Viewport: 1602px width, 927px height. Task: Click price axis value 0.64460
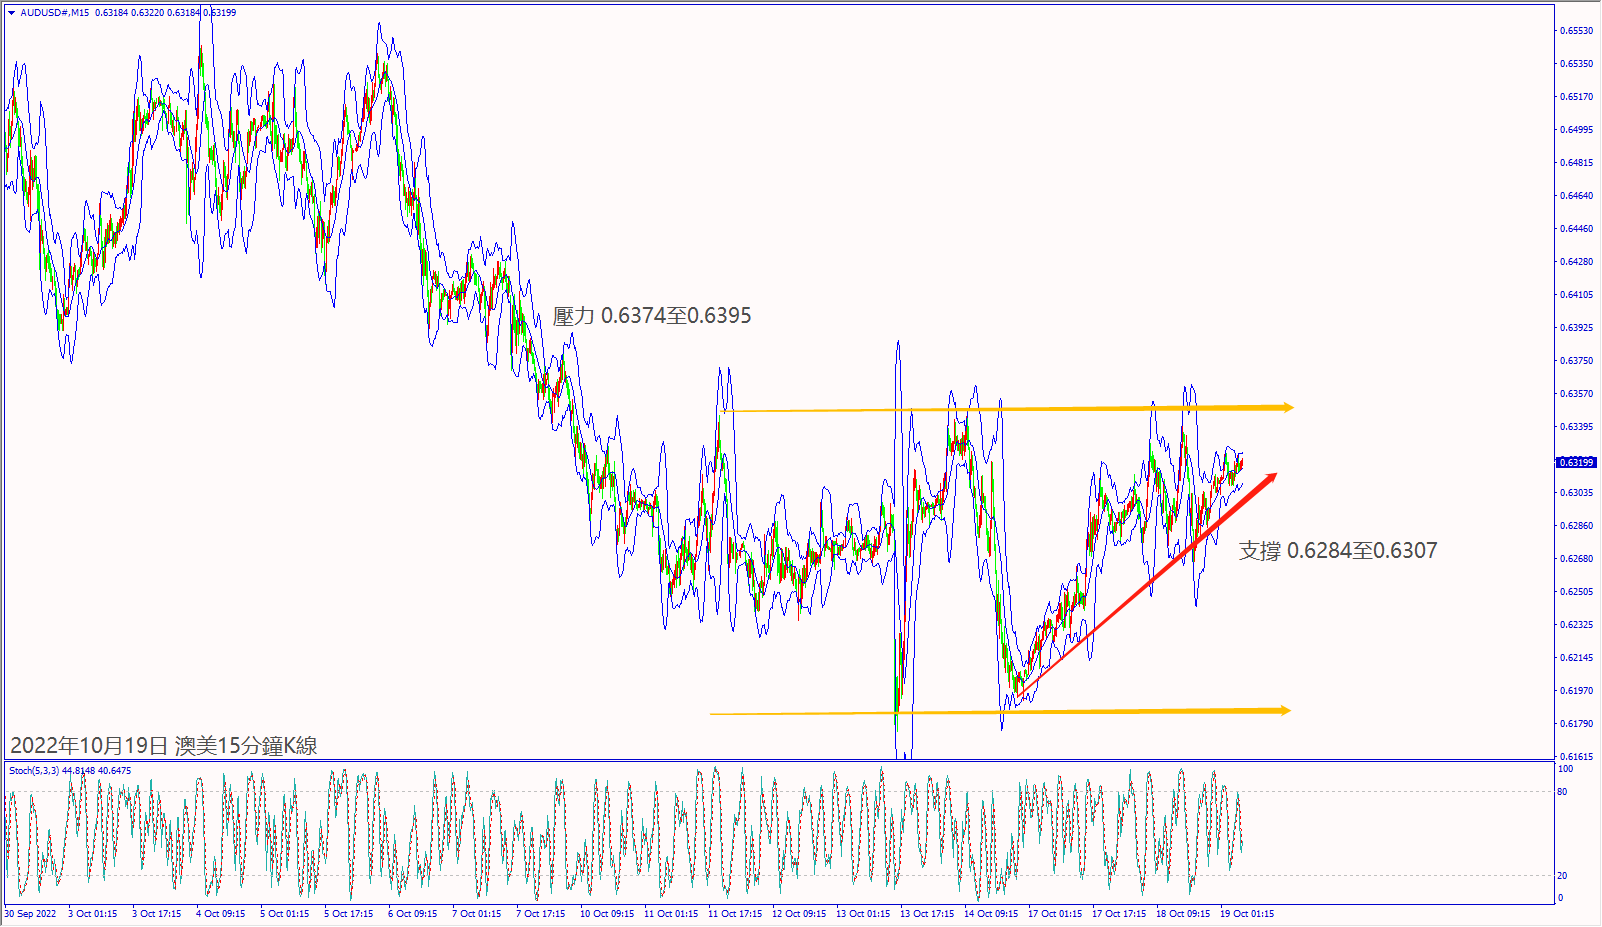tap(1577, 229)
